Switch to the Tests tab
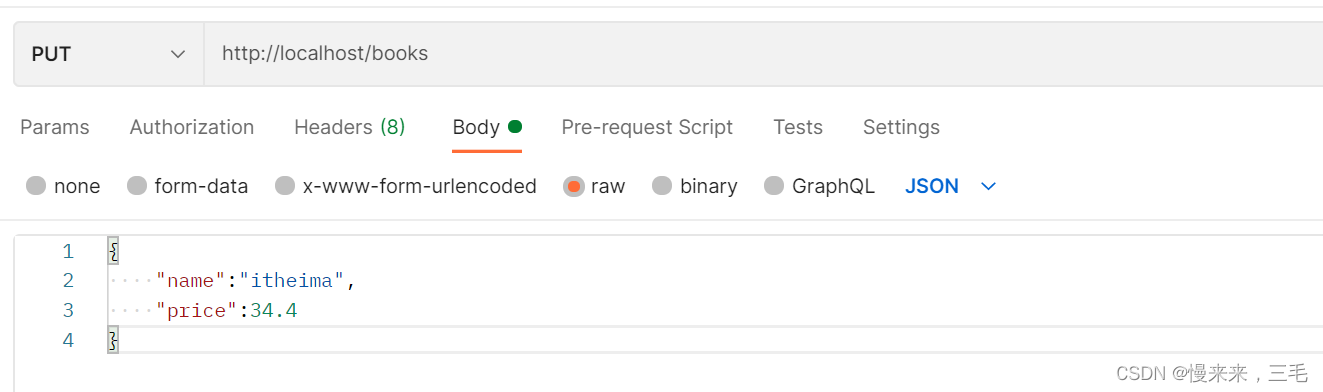The width and height of the screenshot is (1323, 392). pos(798,127)
